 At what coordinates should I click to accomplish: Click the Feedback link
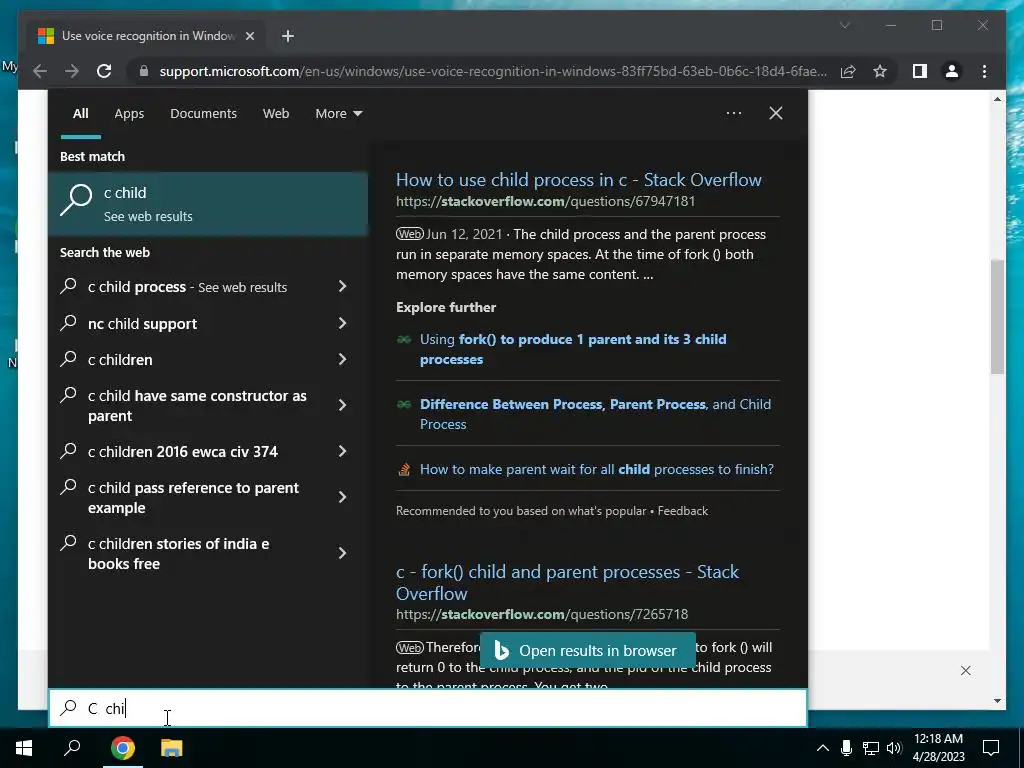682,511
